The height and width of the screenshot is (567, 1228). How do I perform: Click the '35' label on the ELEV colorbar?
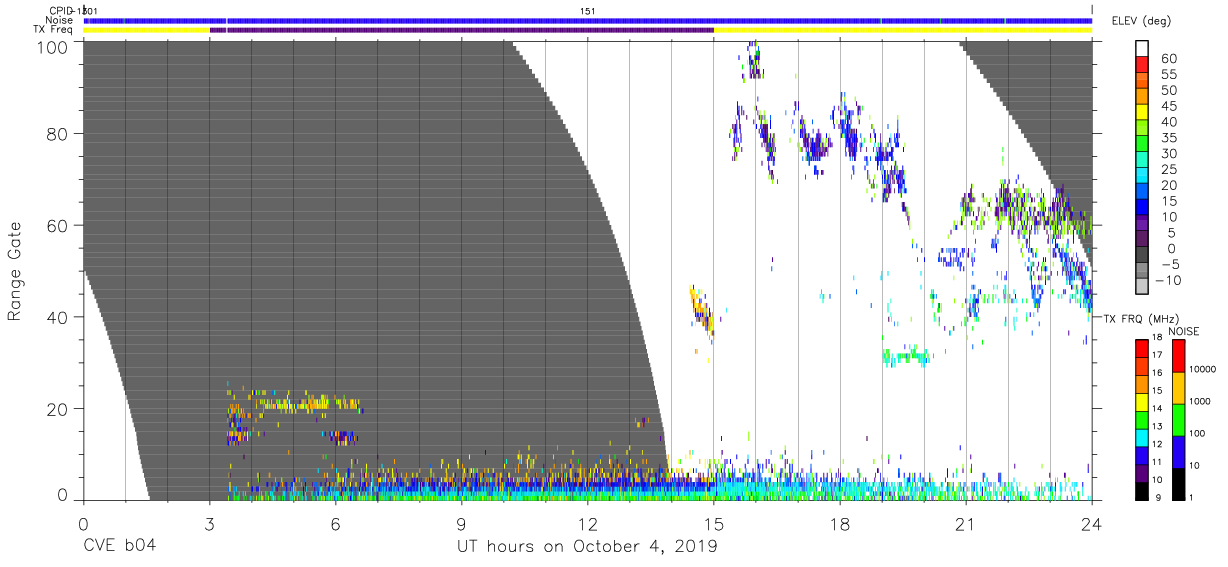pos(1168,137)
